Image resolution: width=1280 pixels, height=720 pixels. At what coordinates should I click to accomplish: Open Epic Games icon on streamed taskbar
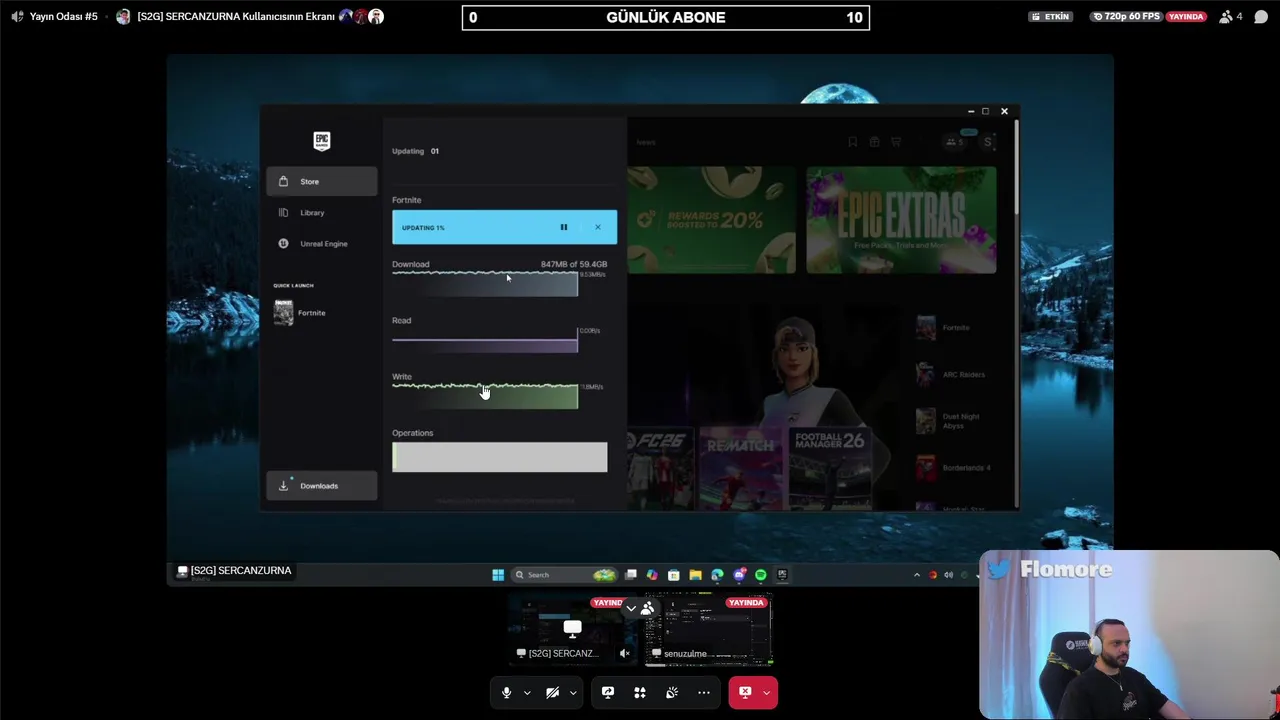(783, 575)
